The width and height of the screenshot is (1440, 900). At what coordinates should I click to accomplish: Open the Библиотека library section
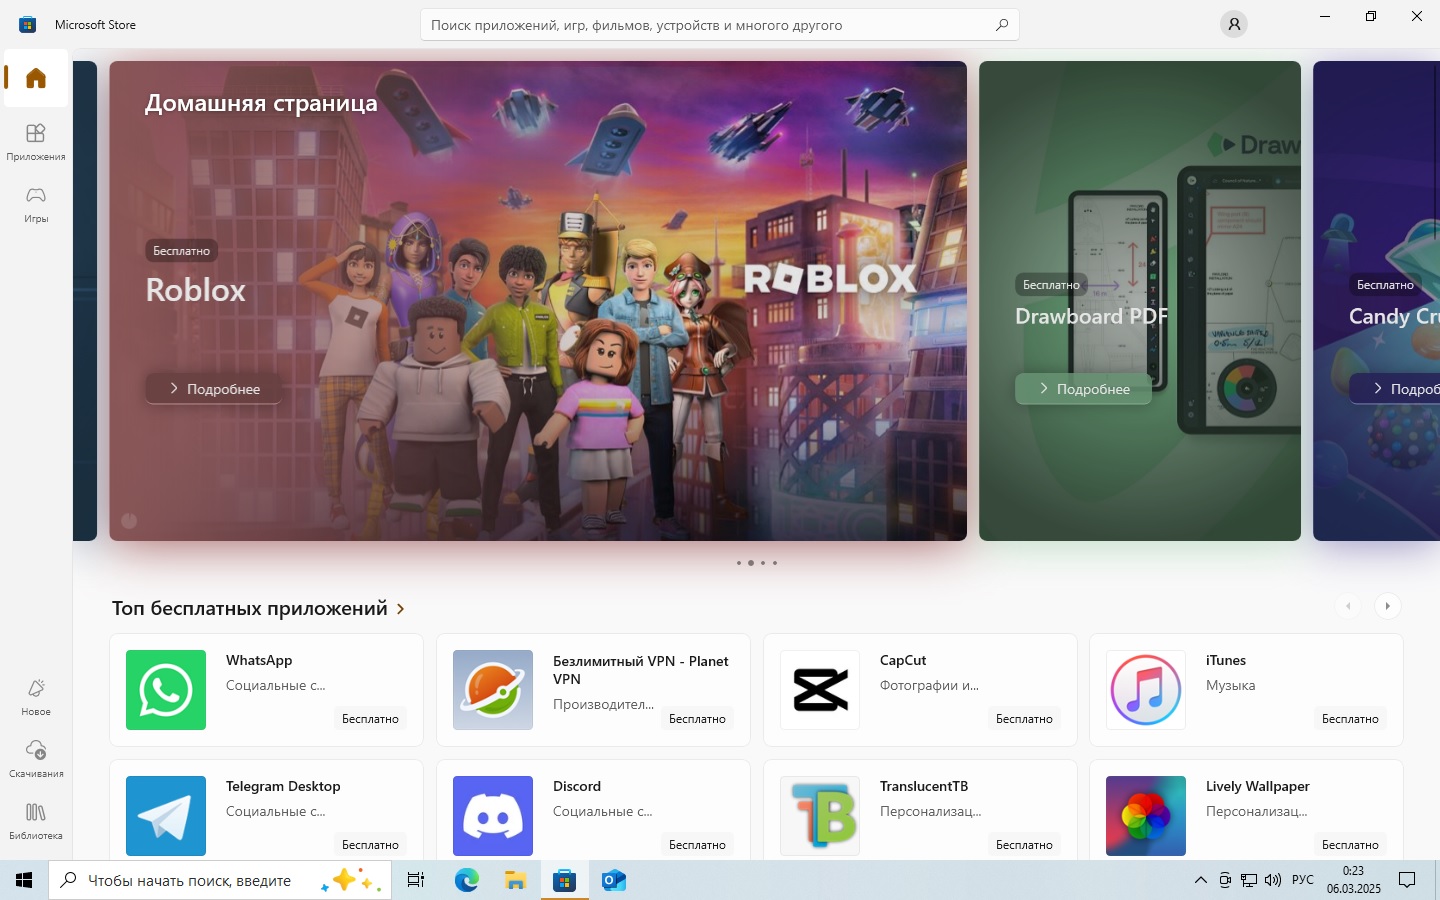(x=36, y=821)
